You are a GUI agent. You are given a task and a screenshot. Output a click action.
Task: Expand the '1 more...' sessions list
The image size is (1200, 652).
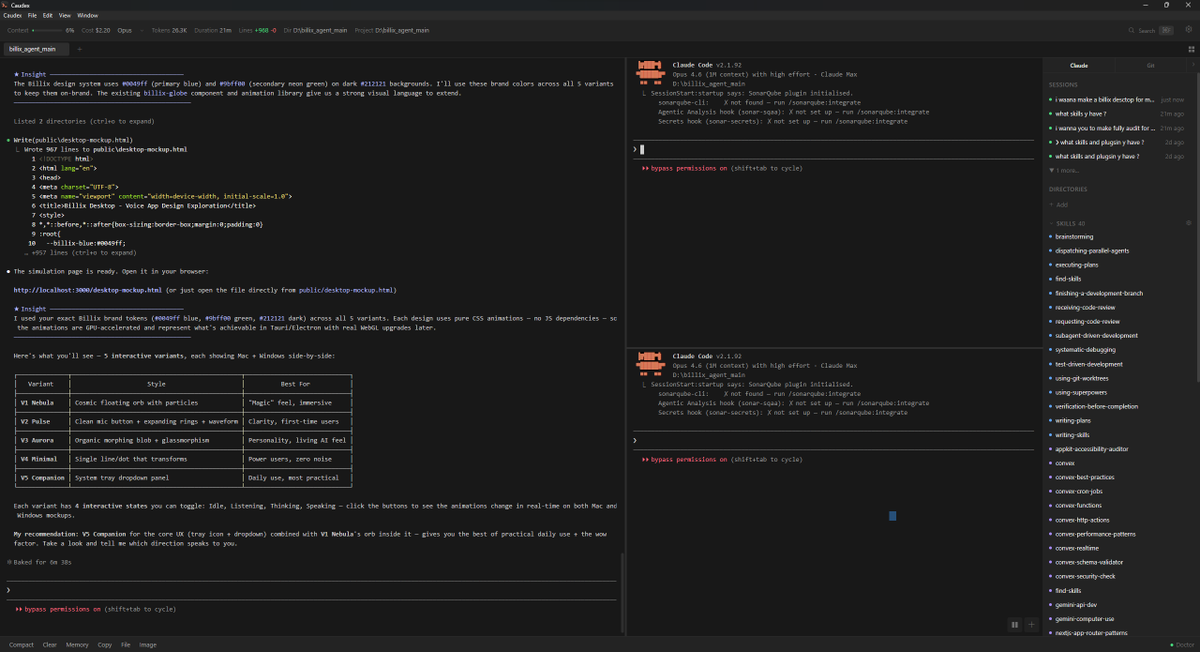(1065, 170)
